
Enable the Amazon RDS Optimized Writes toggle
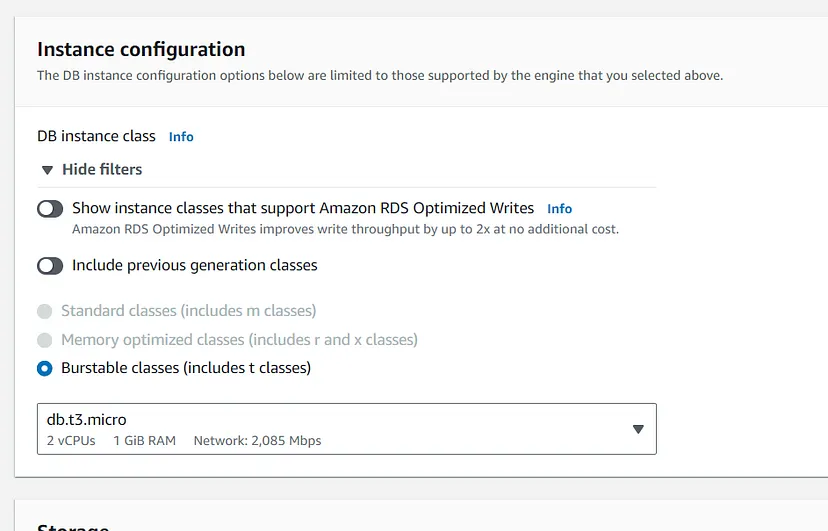tap(50, 209)
